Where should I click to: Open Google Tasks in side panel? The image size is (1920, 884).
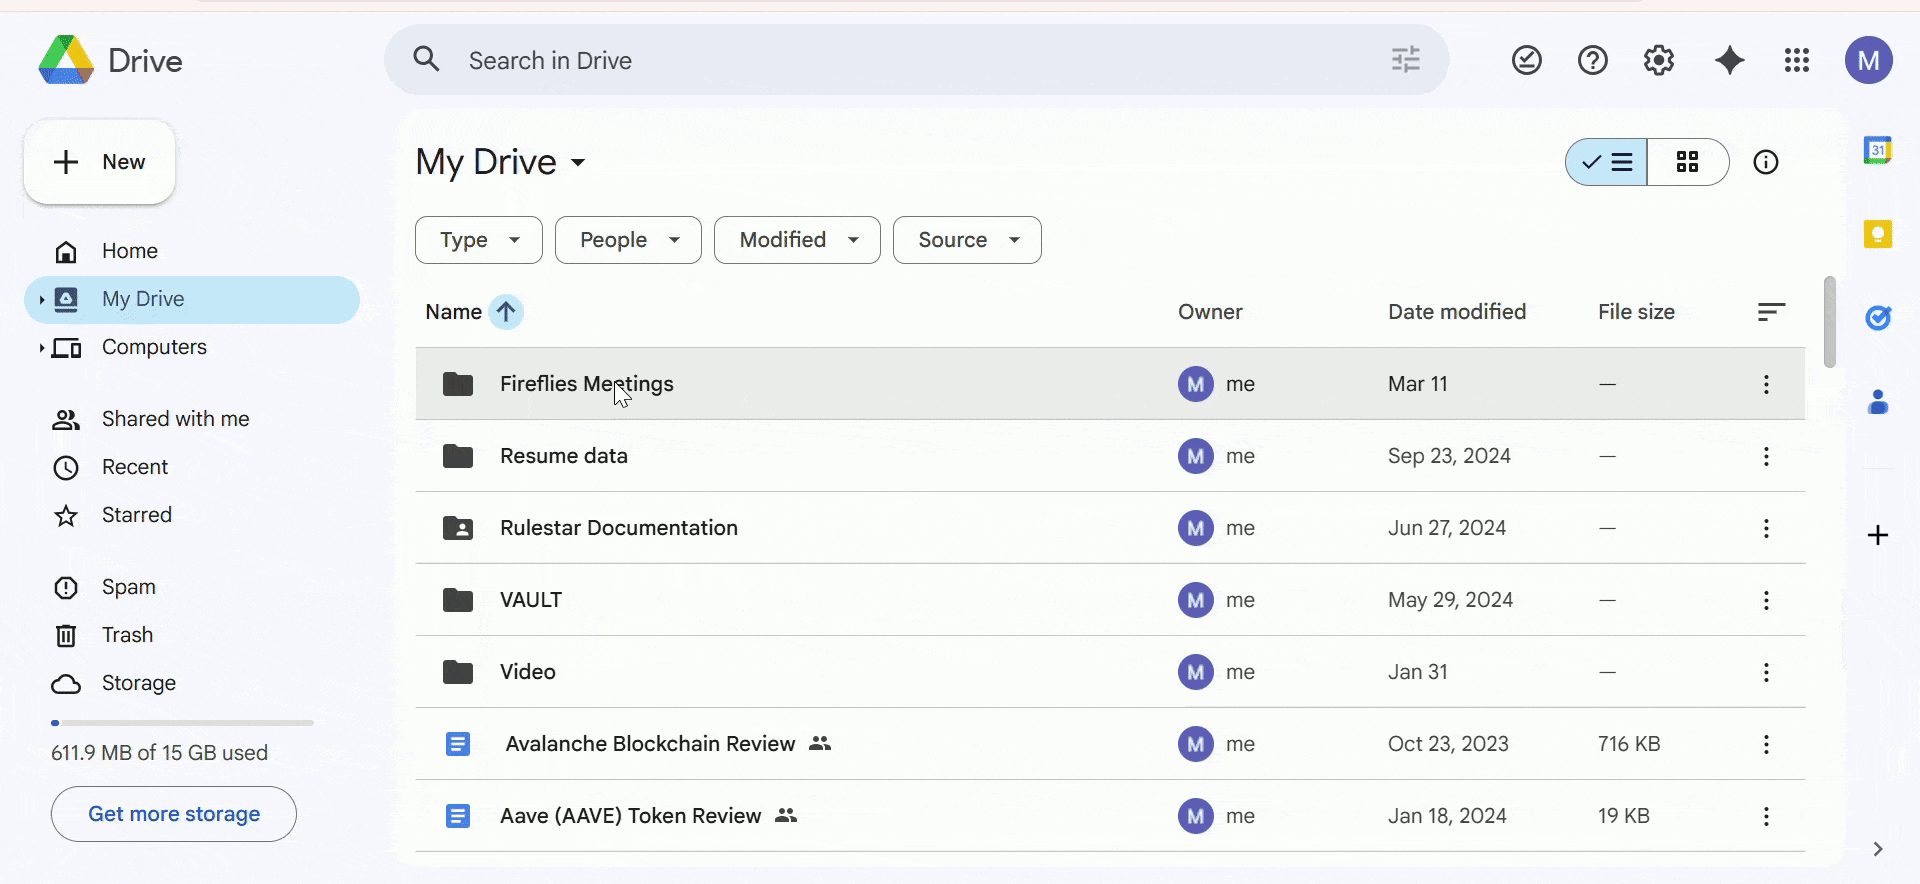[x=1877, y=318]
